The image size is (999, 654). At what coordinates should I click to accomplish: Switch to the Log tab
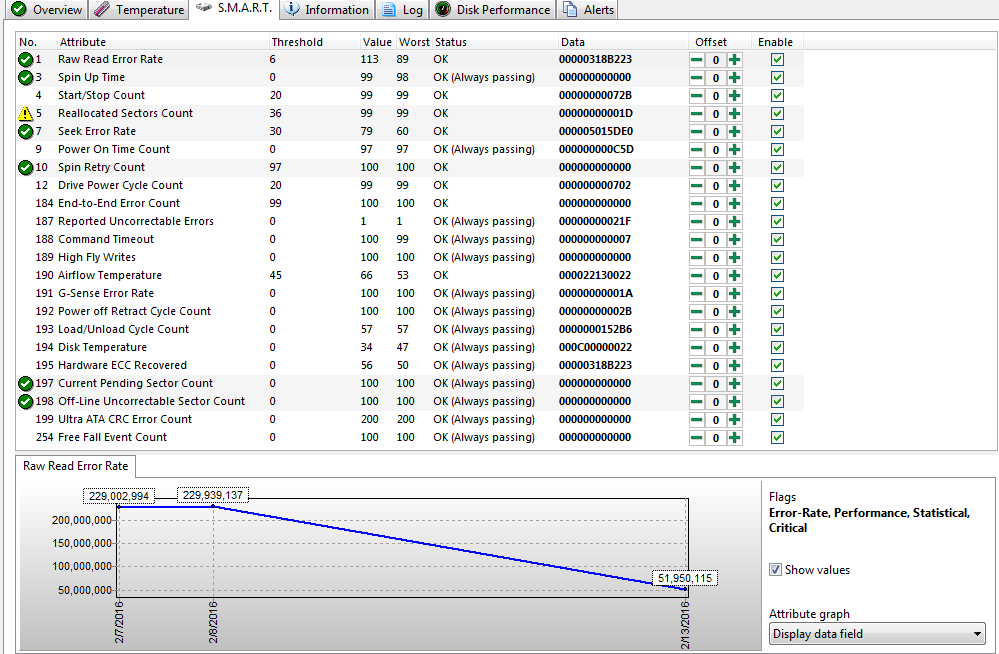pos(403,10)
